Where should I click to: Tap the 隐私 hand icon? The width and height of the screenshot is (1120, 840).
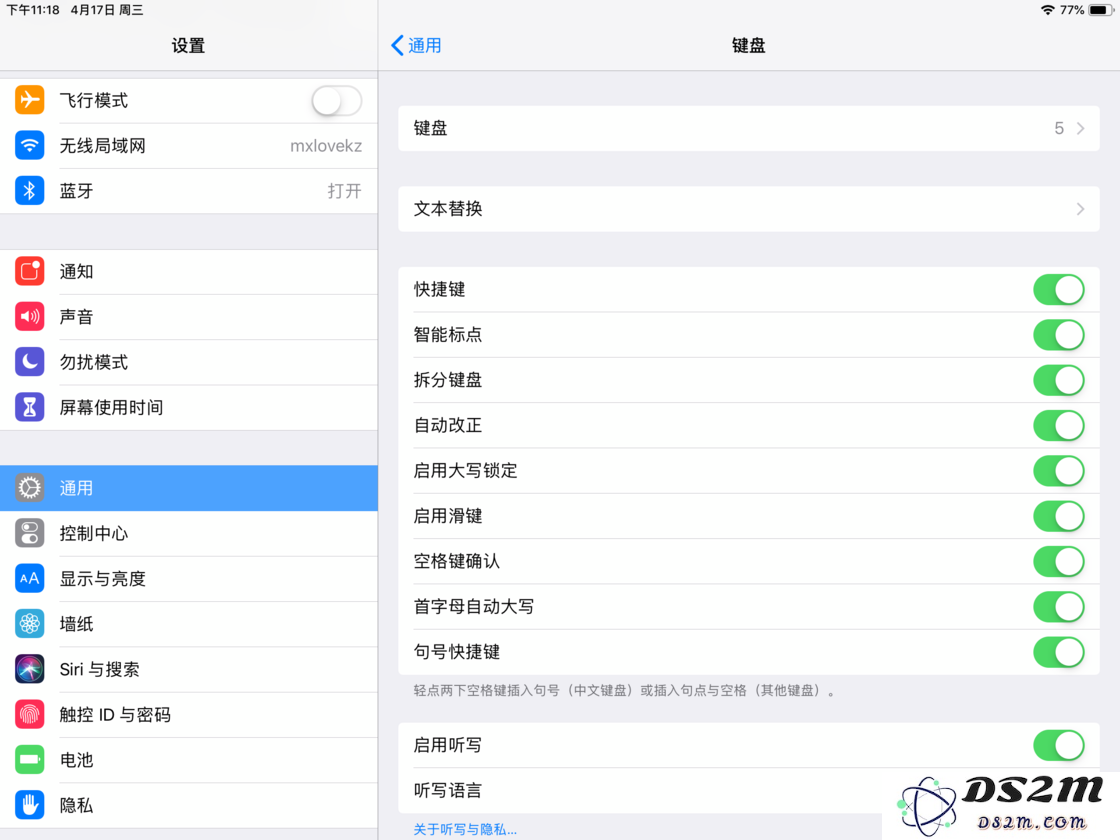tap(29, 805)
